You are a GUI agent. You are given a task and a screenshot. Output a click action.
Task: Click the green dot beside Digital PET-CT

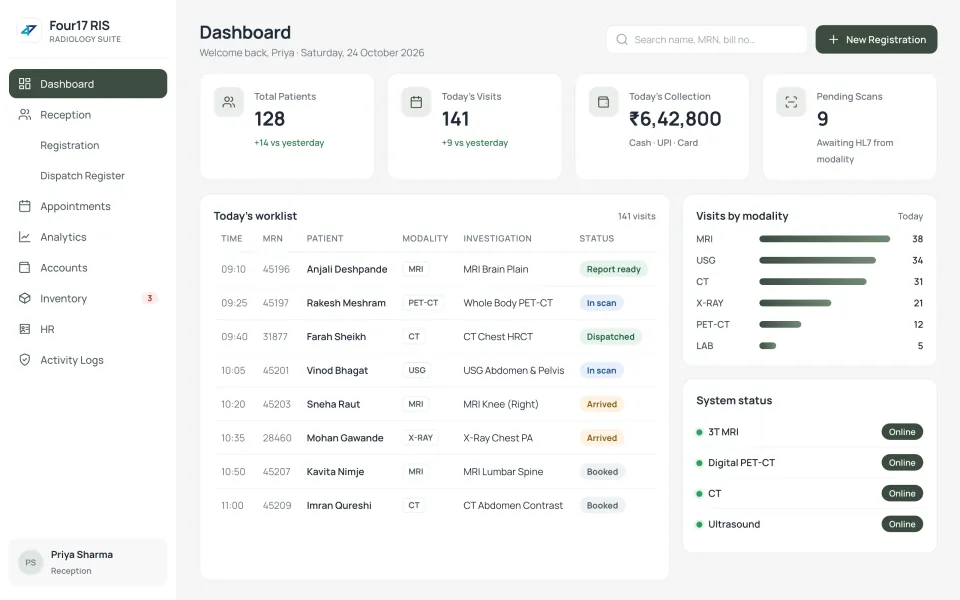699,463
